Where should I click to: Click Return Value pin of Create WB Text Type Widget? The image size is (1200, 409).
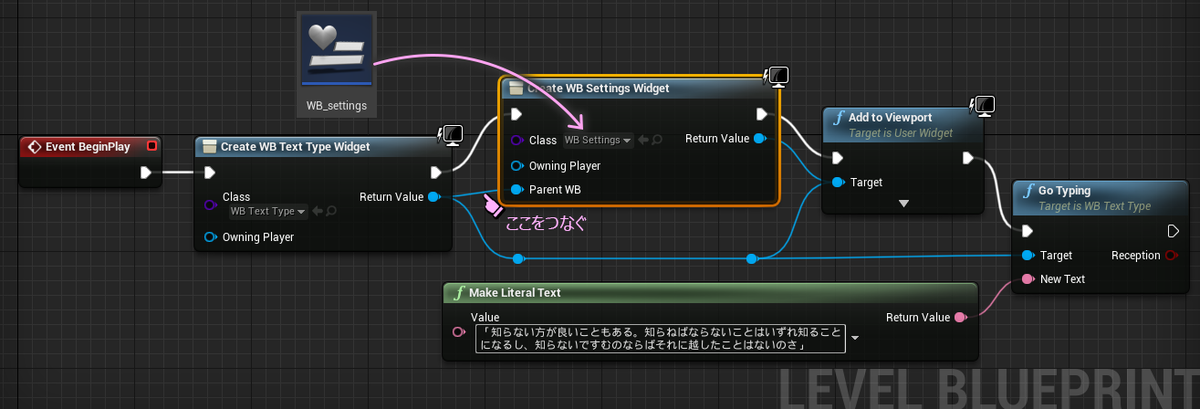[x=434, y=197]
